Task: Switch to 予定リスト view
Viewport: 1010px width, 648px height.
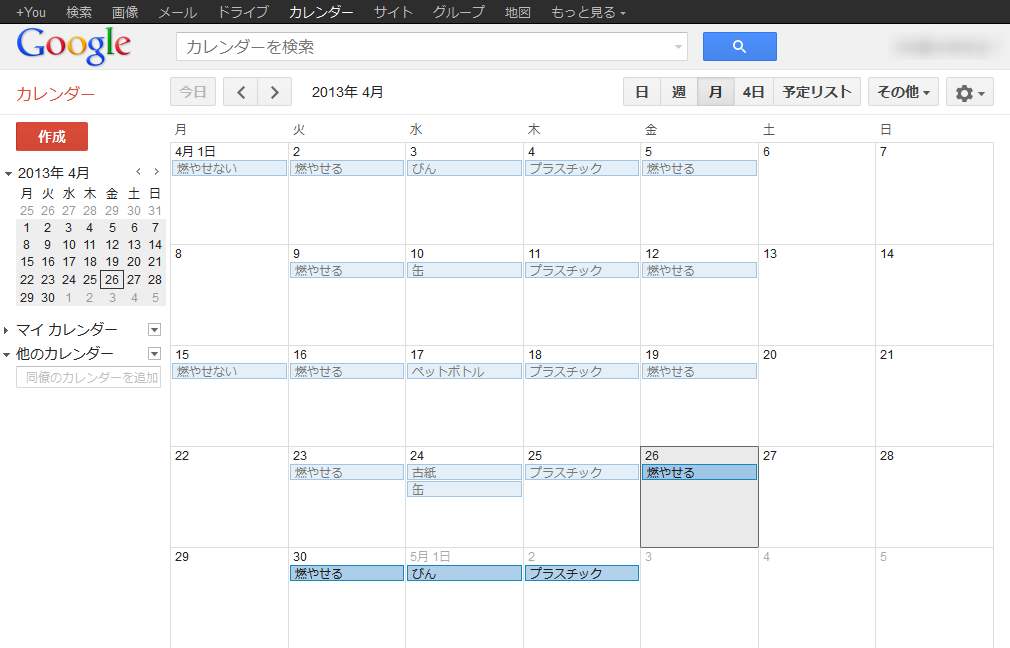Action: pos(816,92)
